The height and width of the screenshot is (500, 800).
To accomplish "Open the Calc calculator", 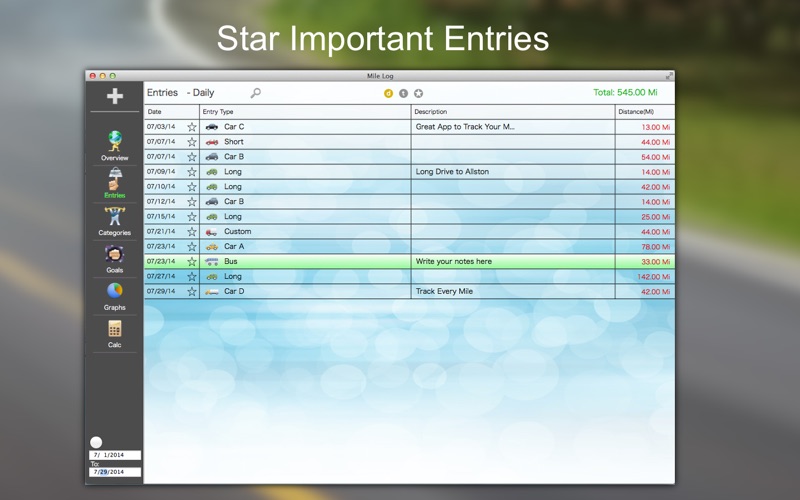I will (115, 334).
